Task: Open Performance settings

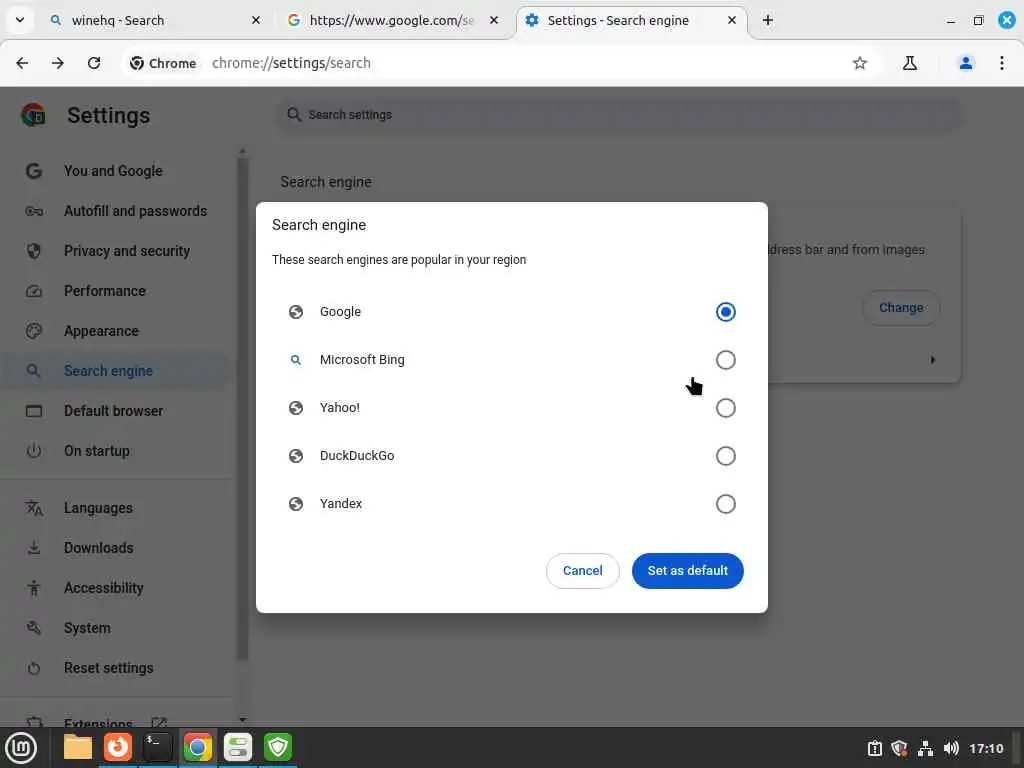Action: (x=104, y=291)
